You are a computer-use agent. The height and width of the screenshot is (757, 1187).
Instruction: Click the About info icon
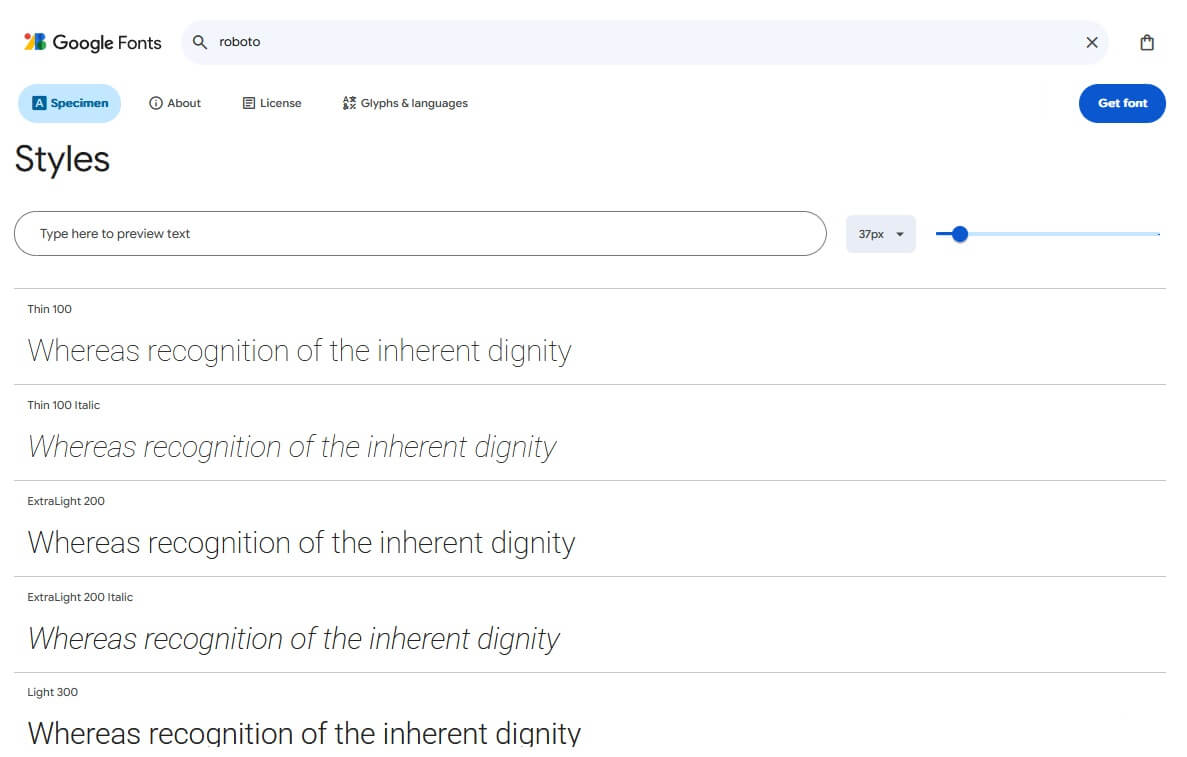(156, 104)
